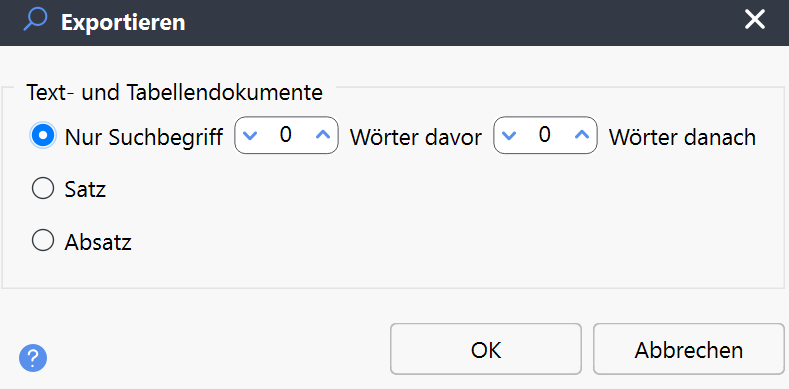Open help via the blue question mark icon
This screenshot has width=789, height=389.
pos(33,358)
